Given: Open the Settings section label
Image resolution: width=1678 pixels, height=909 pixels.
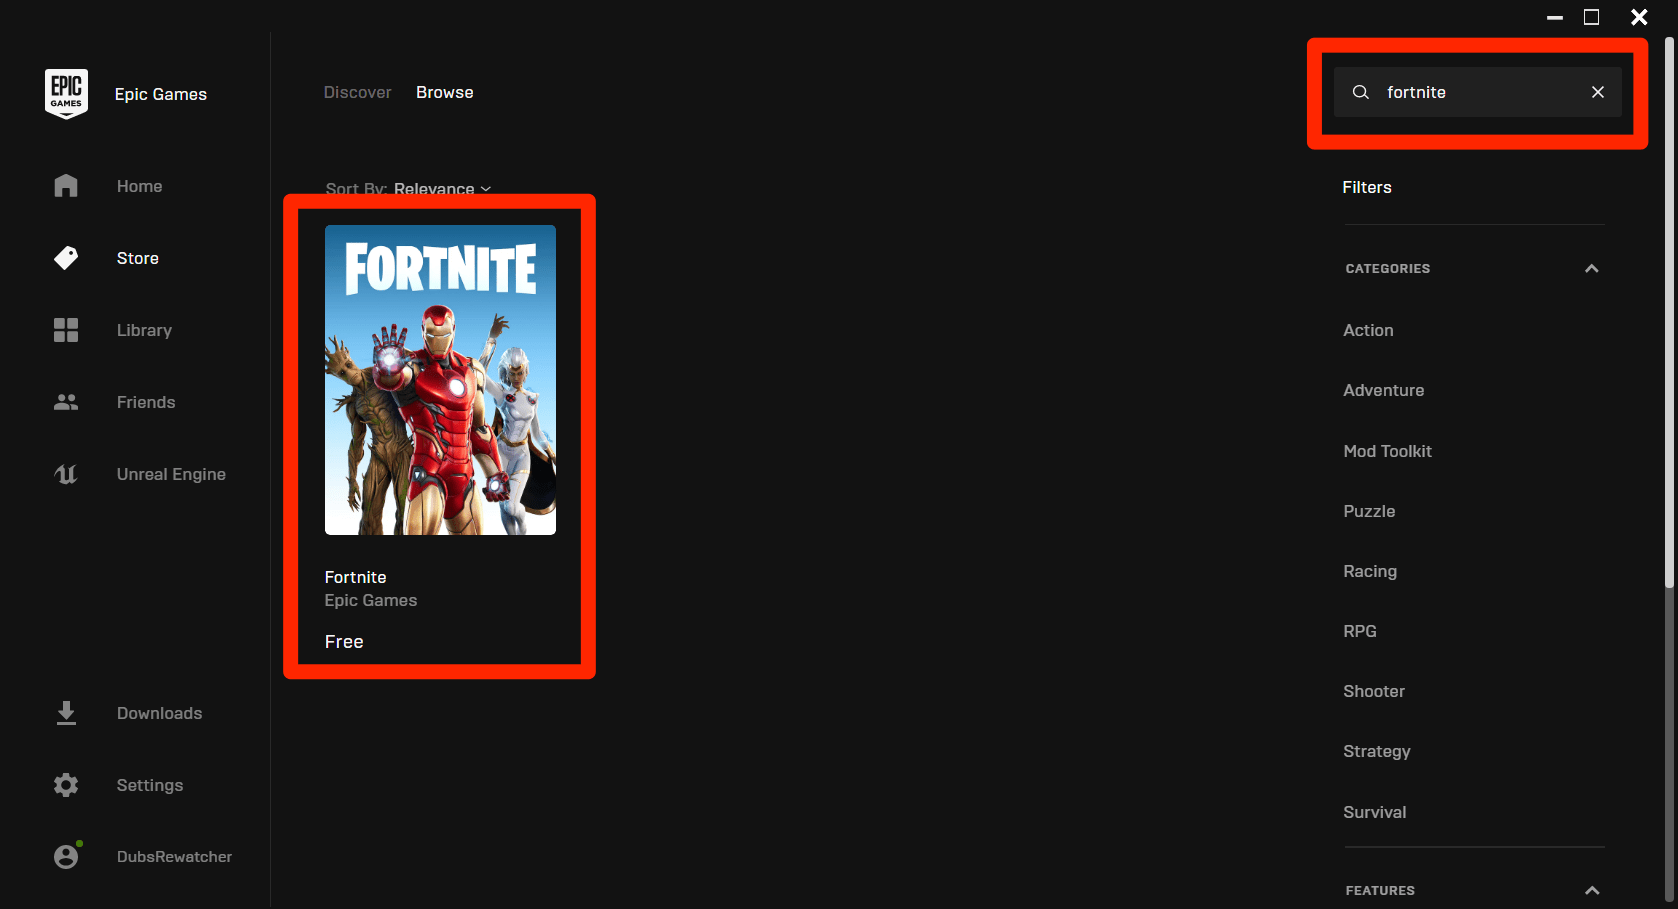Looking at the screenshot, I should coord(150,785).
